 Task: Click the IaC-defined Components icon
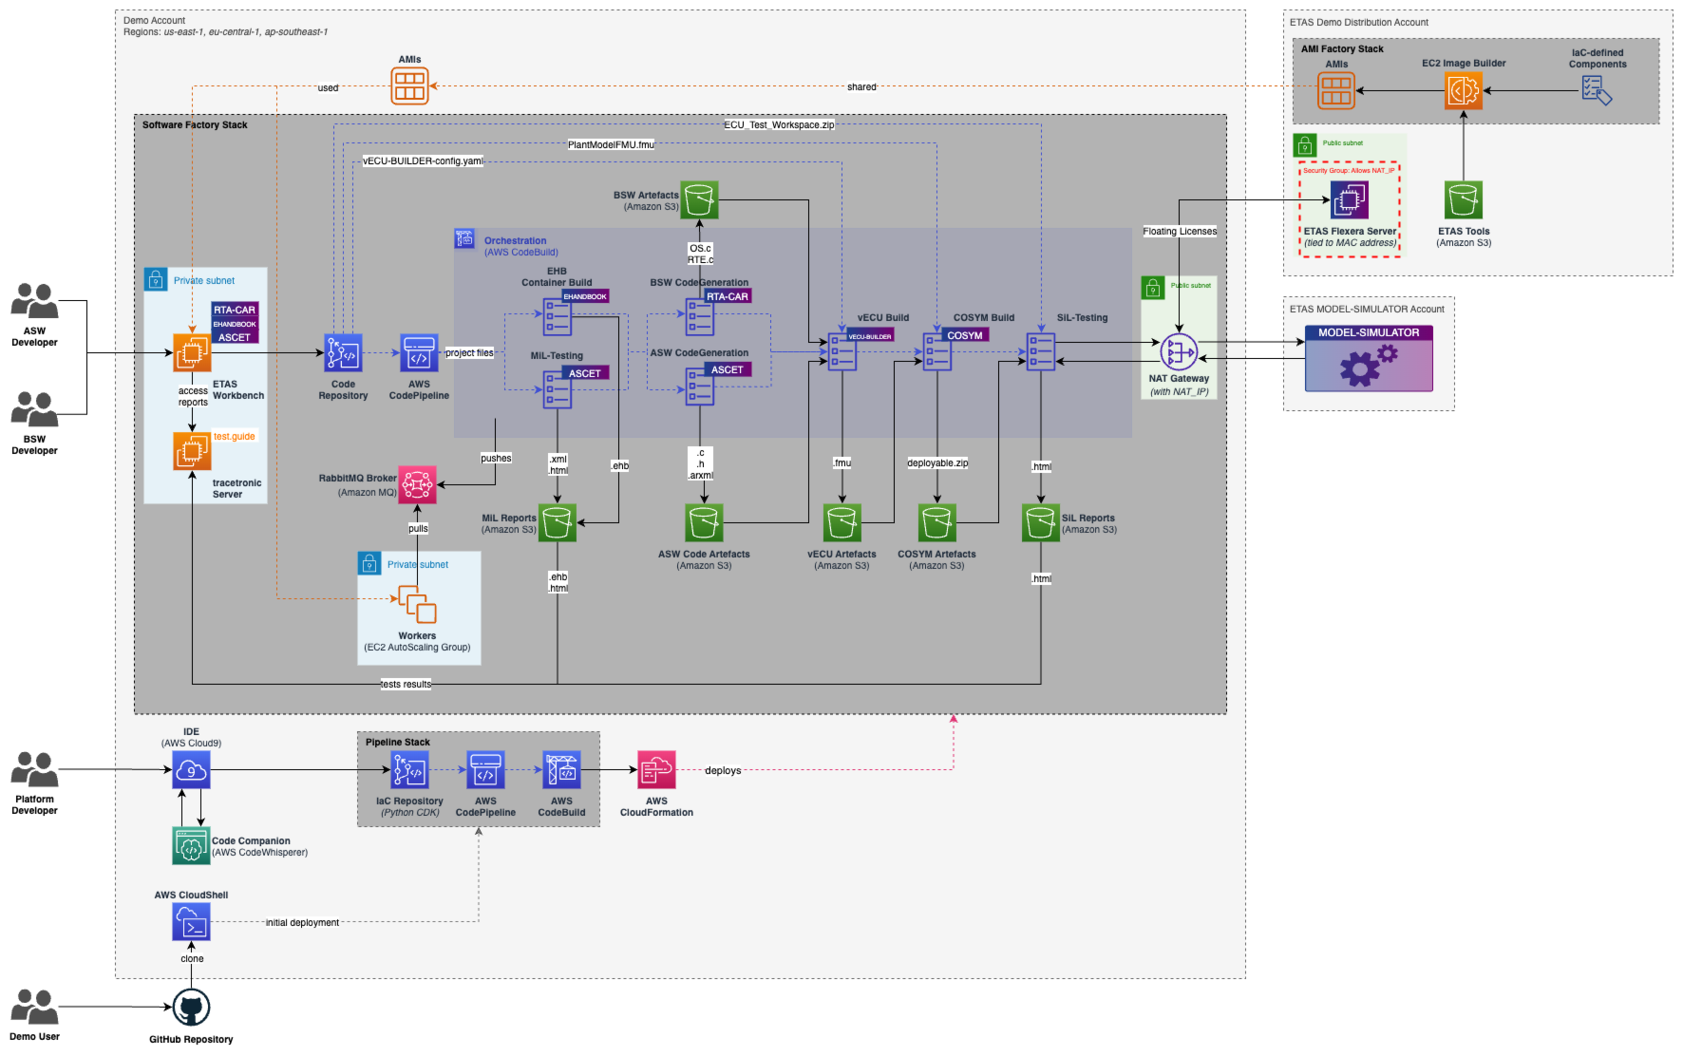(1597, 90)
